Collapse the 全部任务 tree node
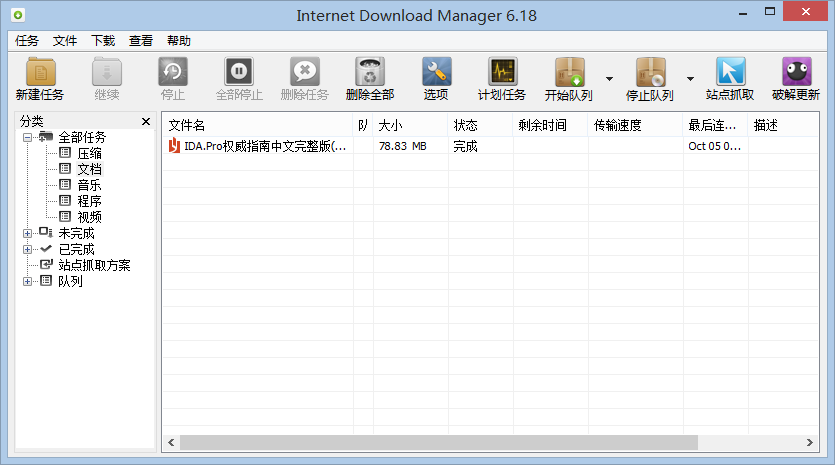Image resolution: width=835 pixels, height=465 pixels. click(x=27, y=137)
